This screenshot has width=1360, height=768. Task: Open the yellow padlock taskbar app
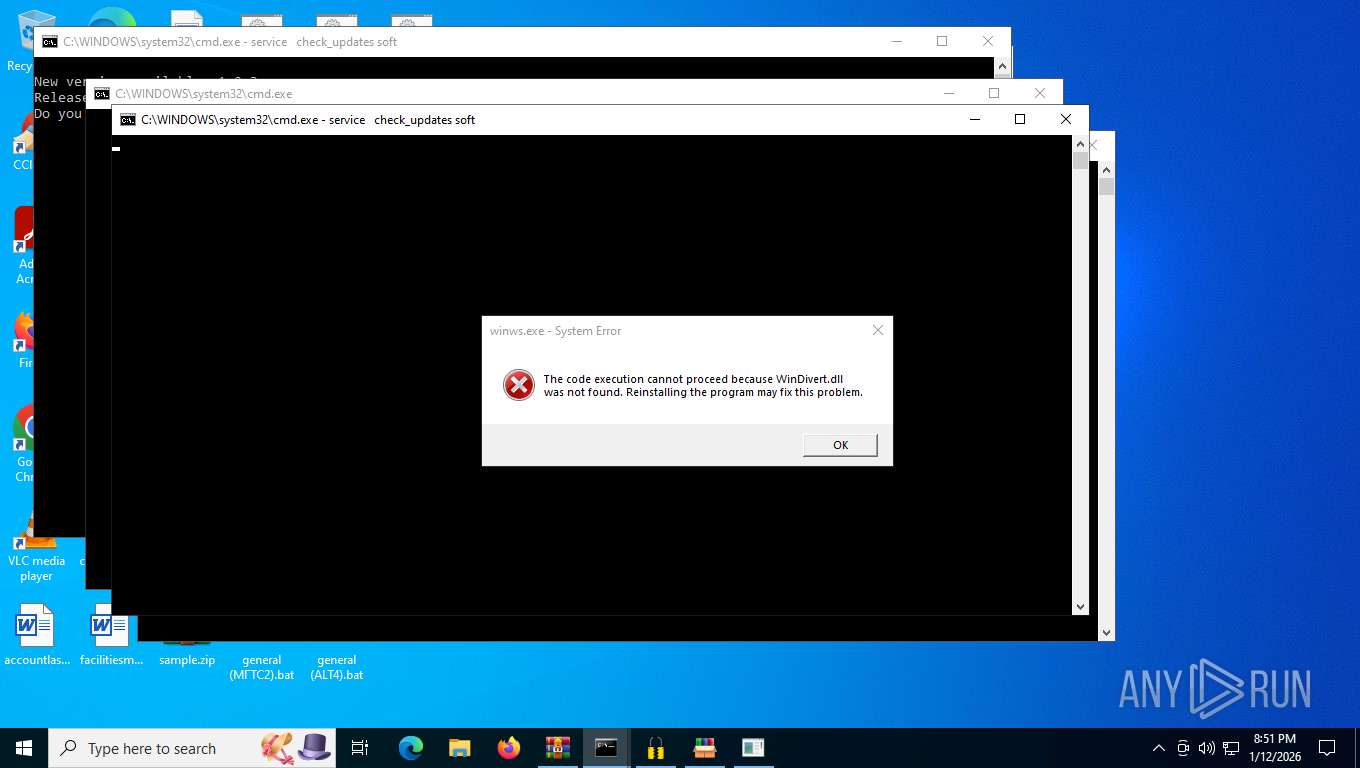click(x=656, y=748)
